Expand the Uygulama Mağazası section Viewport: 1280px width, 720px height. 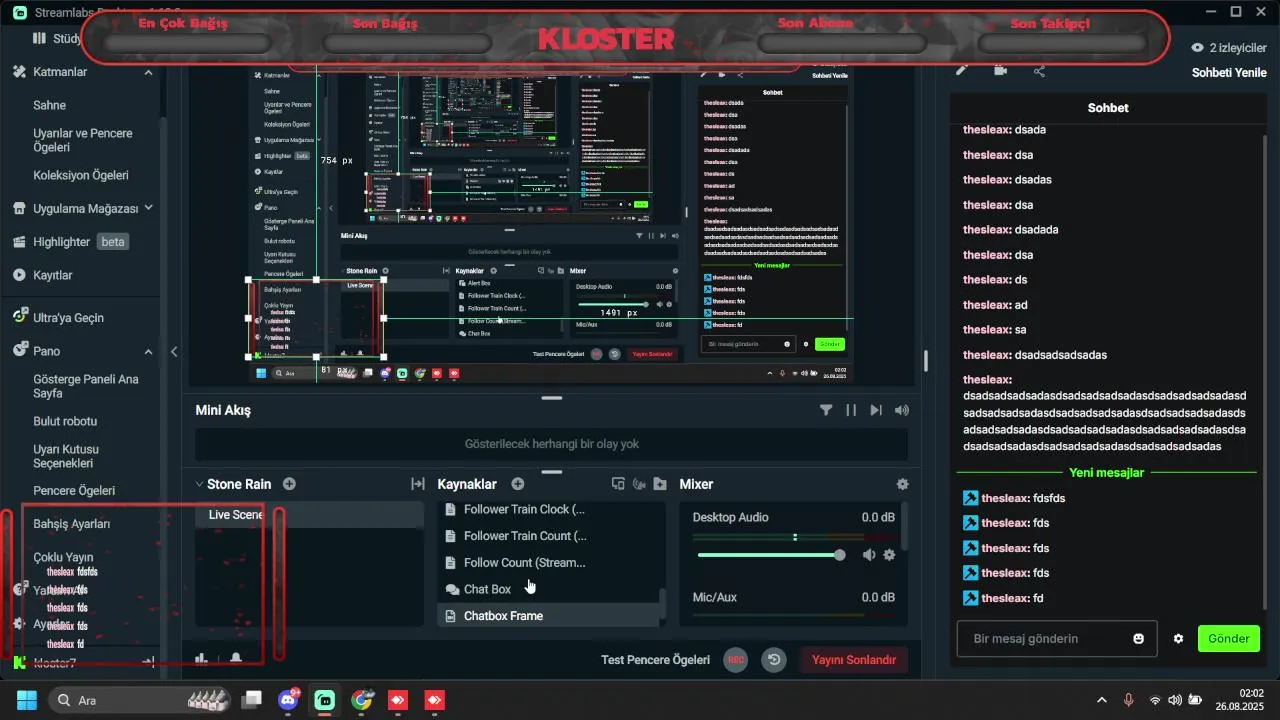point(148,208)
